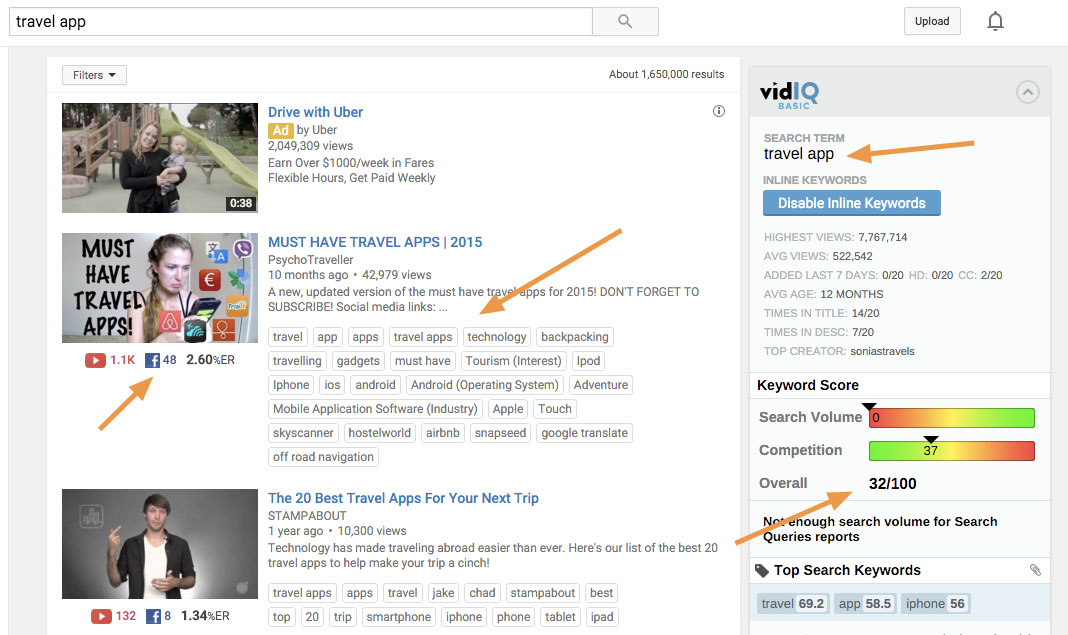Click top creator soniastravels
Image resolution: width=1068 pixels, height=635 pixels.
click(883, 351)
